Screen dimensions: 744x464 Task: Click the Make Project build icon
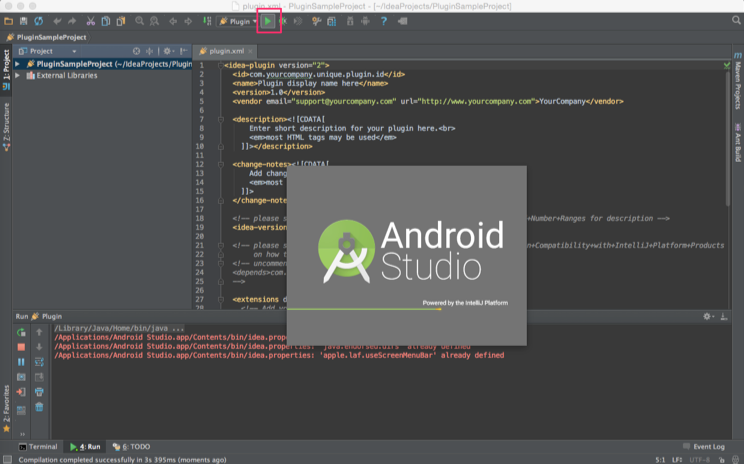(207, 21)
